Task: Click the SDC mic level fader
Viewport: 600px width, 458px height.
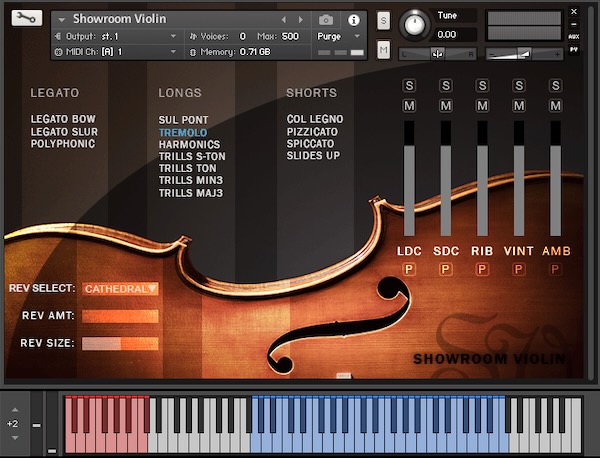Action: (x=445, y=178)
